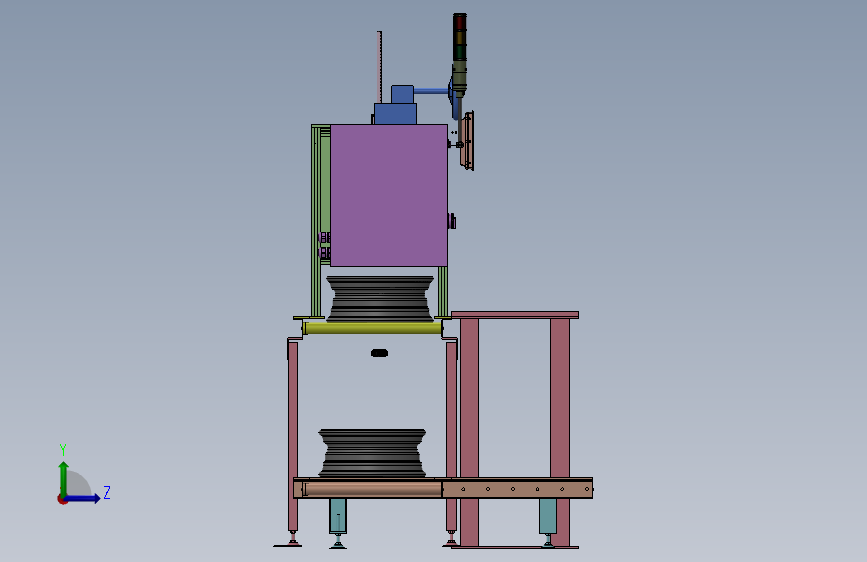Click the green Y axis arrow of triad

[64, 478]
